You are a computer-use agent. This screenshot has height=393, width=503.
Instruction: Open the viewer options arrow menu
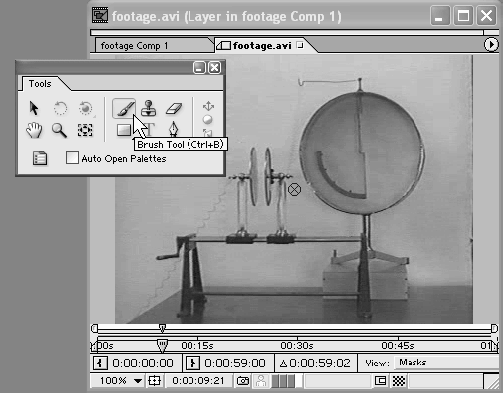click(491, 45)
